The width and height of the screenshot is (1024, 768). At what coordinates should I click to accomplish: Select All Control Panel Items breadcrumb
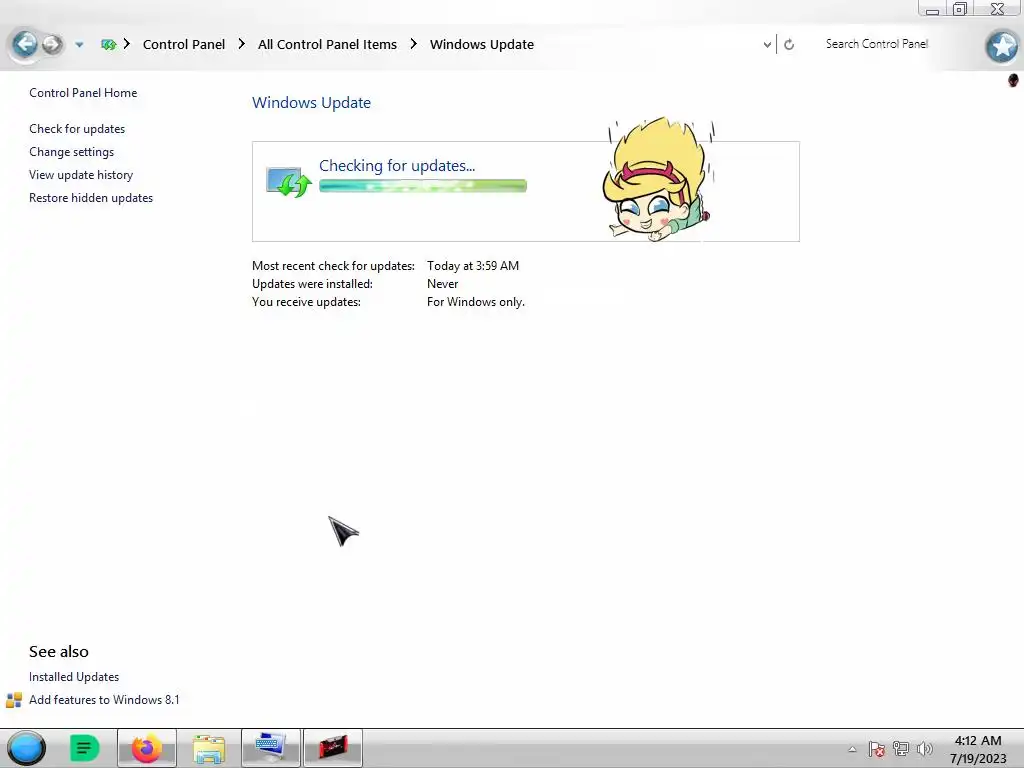coord(327,44)
